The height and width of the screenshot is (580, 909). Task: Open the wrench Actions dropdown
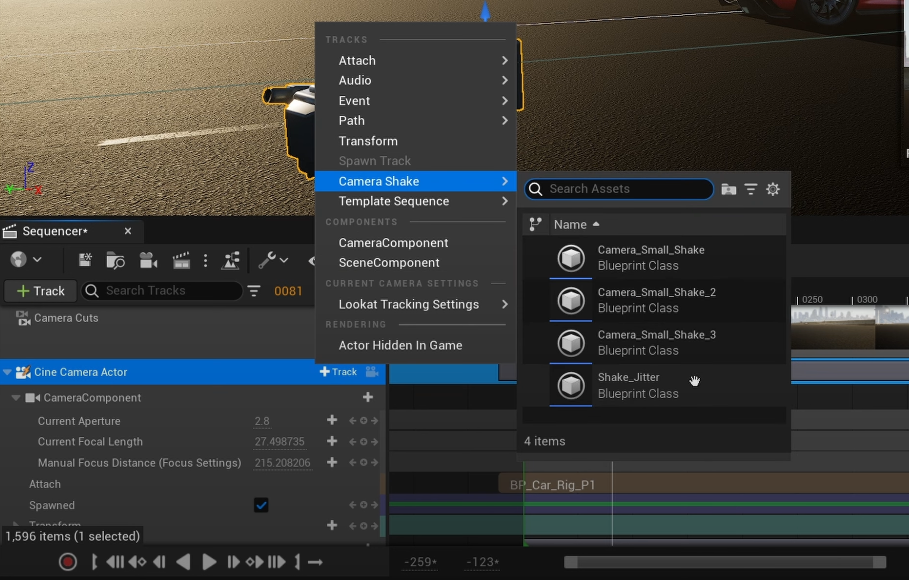click(272, 260)
